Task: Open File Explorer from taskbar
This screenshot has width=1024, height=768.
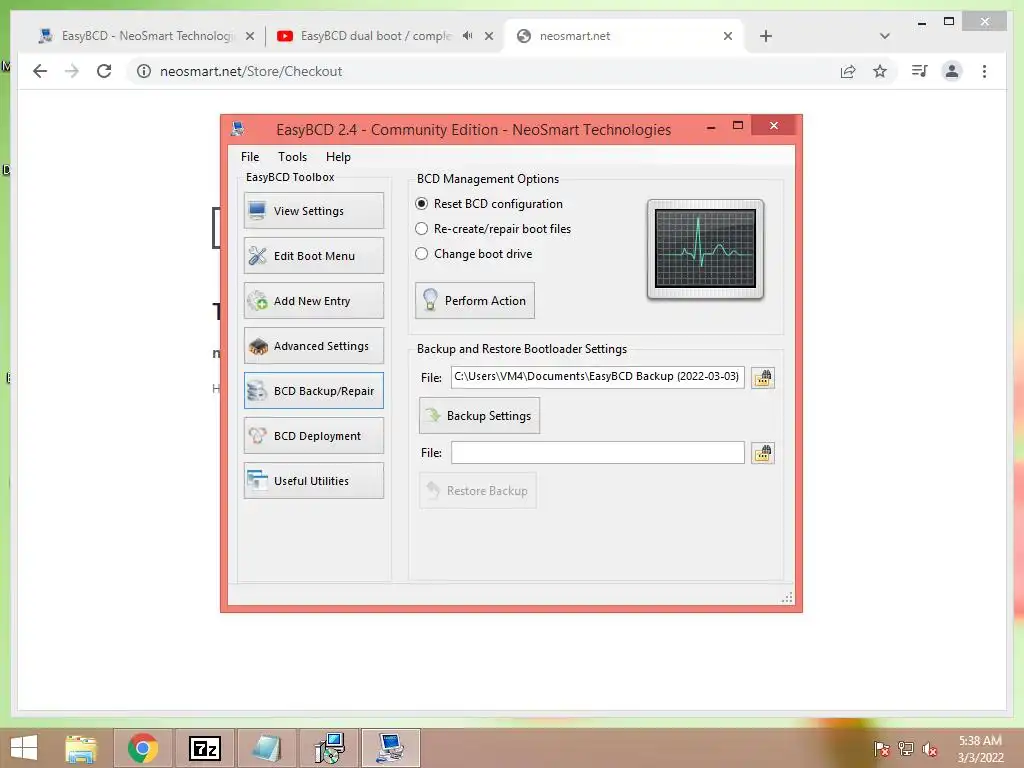Action: (81, 748)
